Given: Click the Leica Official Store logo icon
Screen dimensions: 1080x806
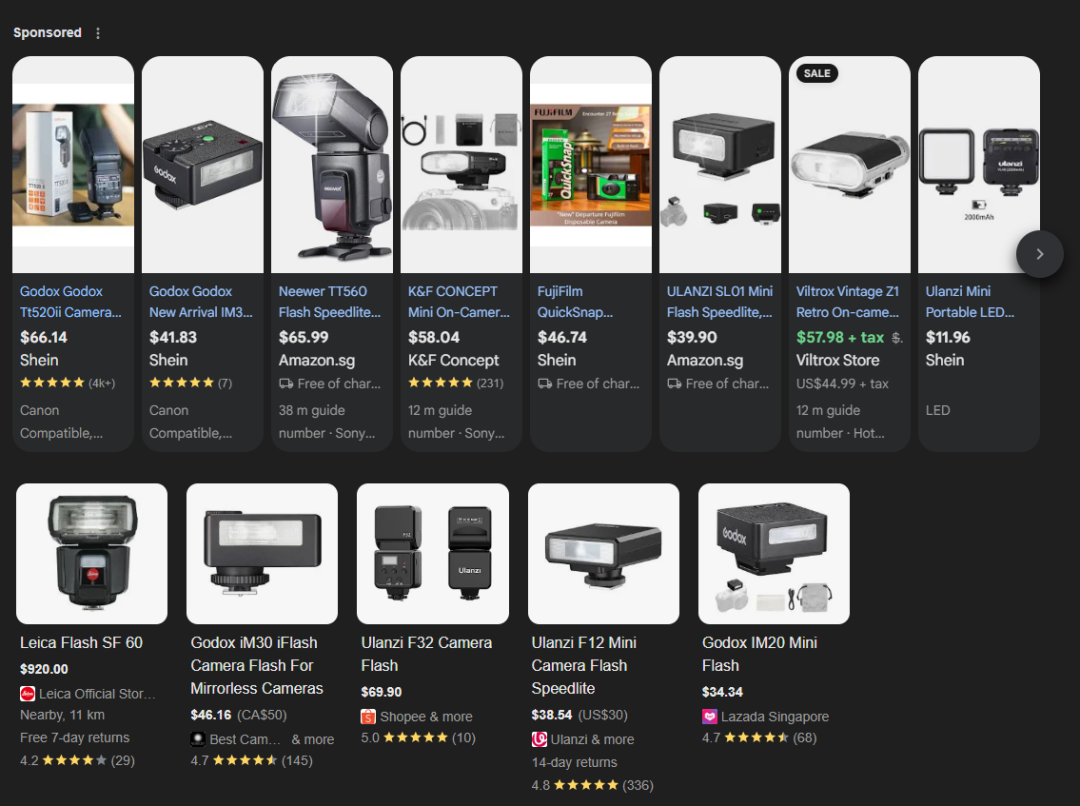Looking at the screenshot, I should pyautogui.click(x=28, y=694).
